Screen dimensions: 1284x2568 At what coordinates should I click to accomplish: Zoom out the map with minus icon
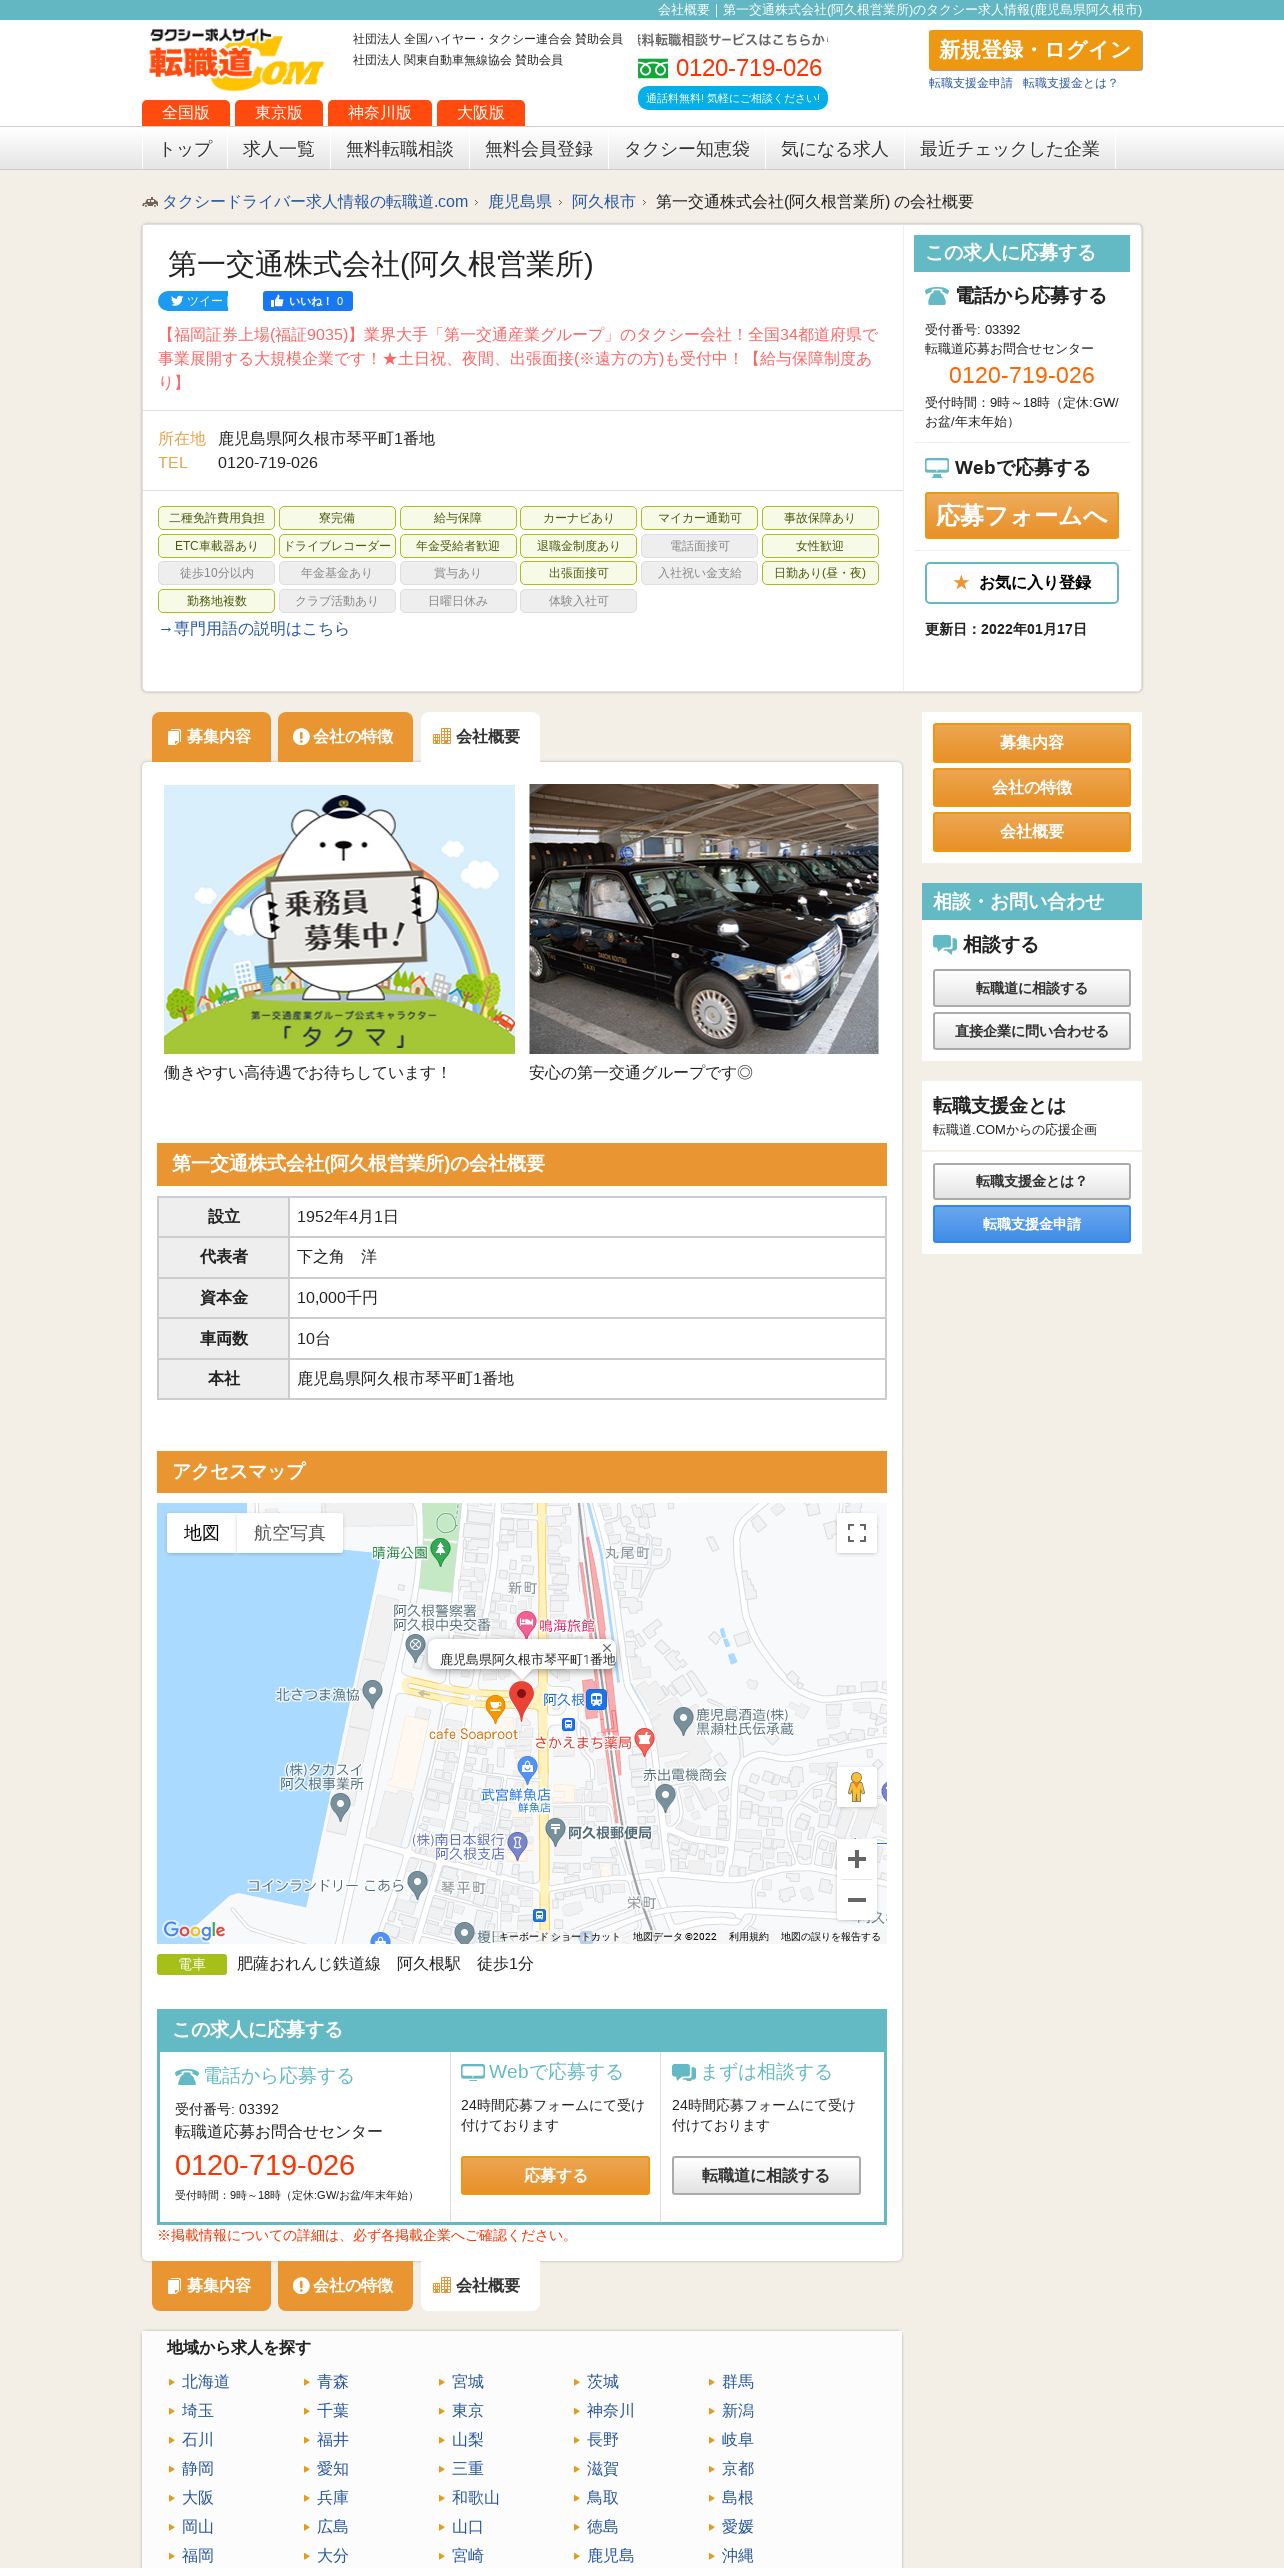pyautogui.click(x=857, y=1900)
